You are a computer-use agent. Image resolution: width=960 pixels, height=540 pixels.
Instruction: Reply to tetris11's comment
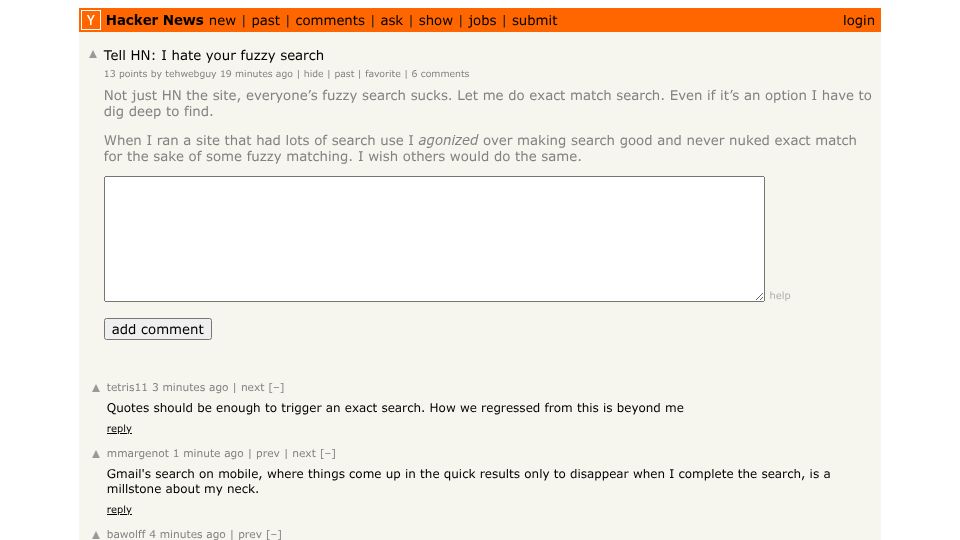click(x=119, y=429)
